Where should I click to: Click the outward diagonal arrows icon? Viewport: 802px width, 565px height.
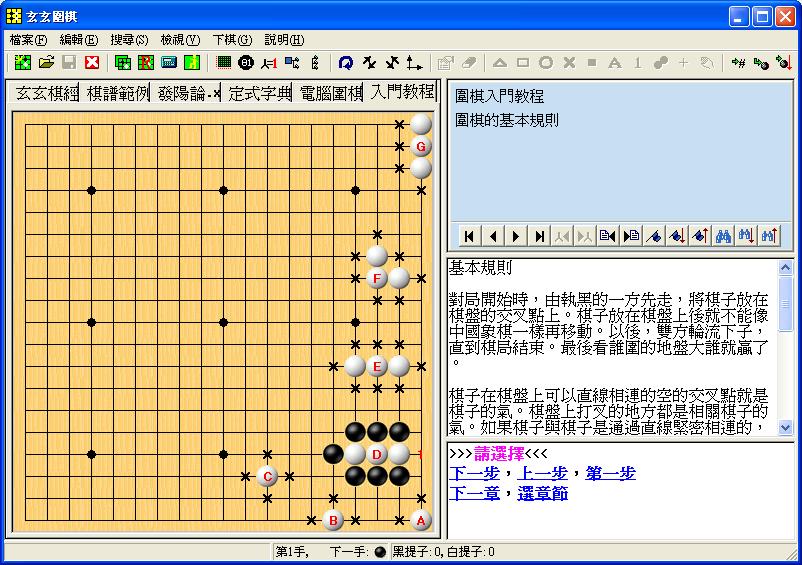392,62
